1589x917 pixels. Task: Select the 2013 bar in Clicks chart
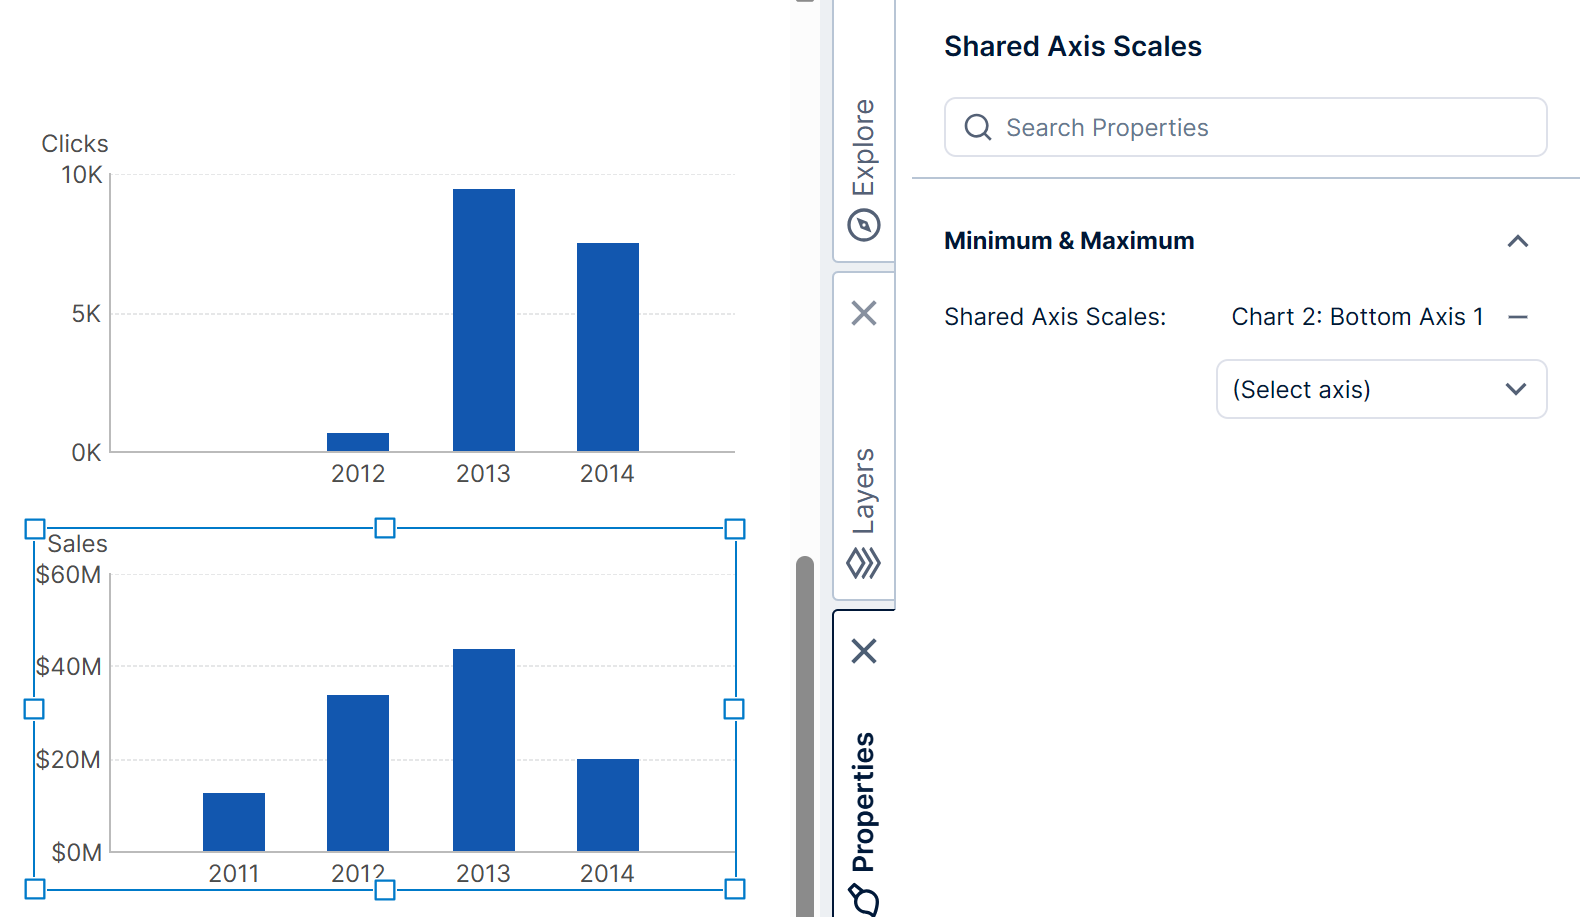point(484,320)
